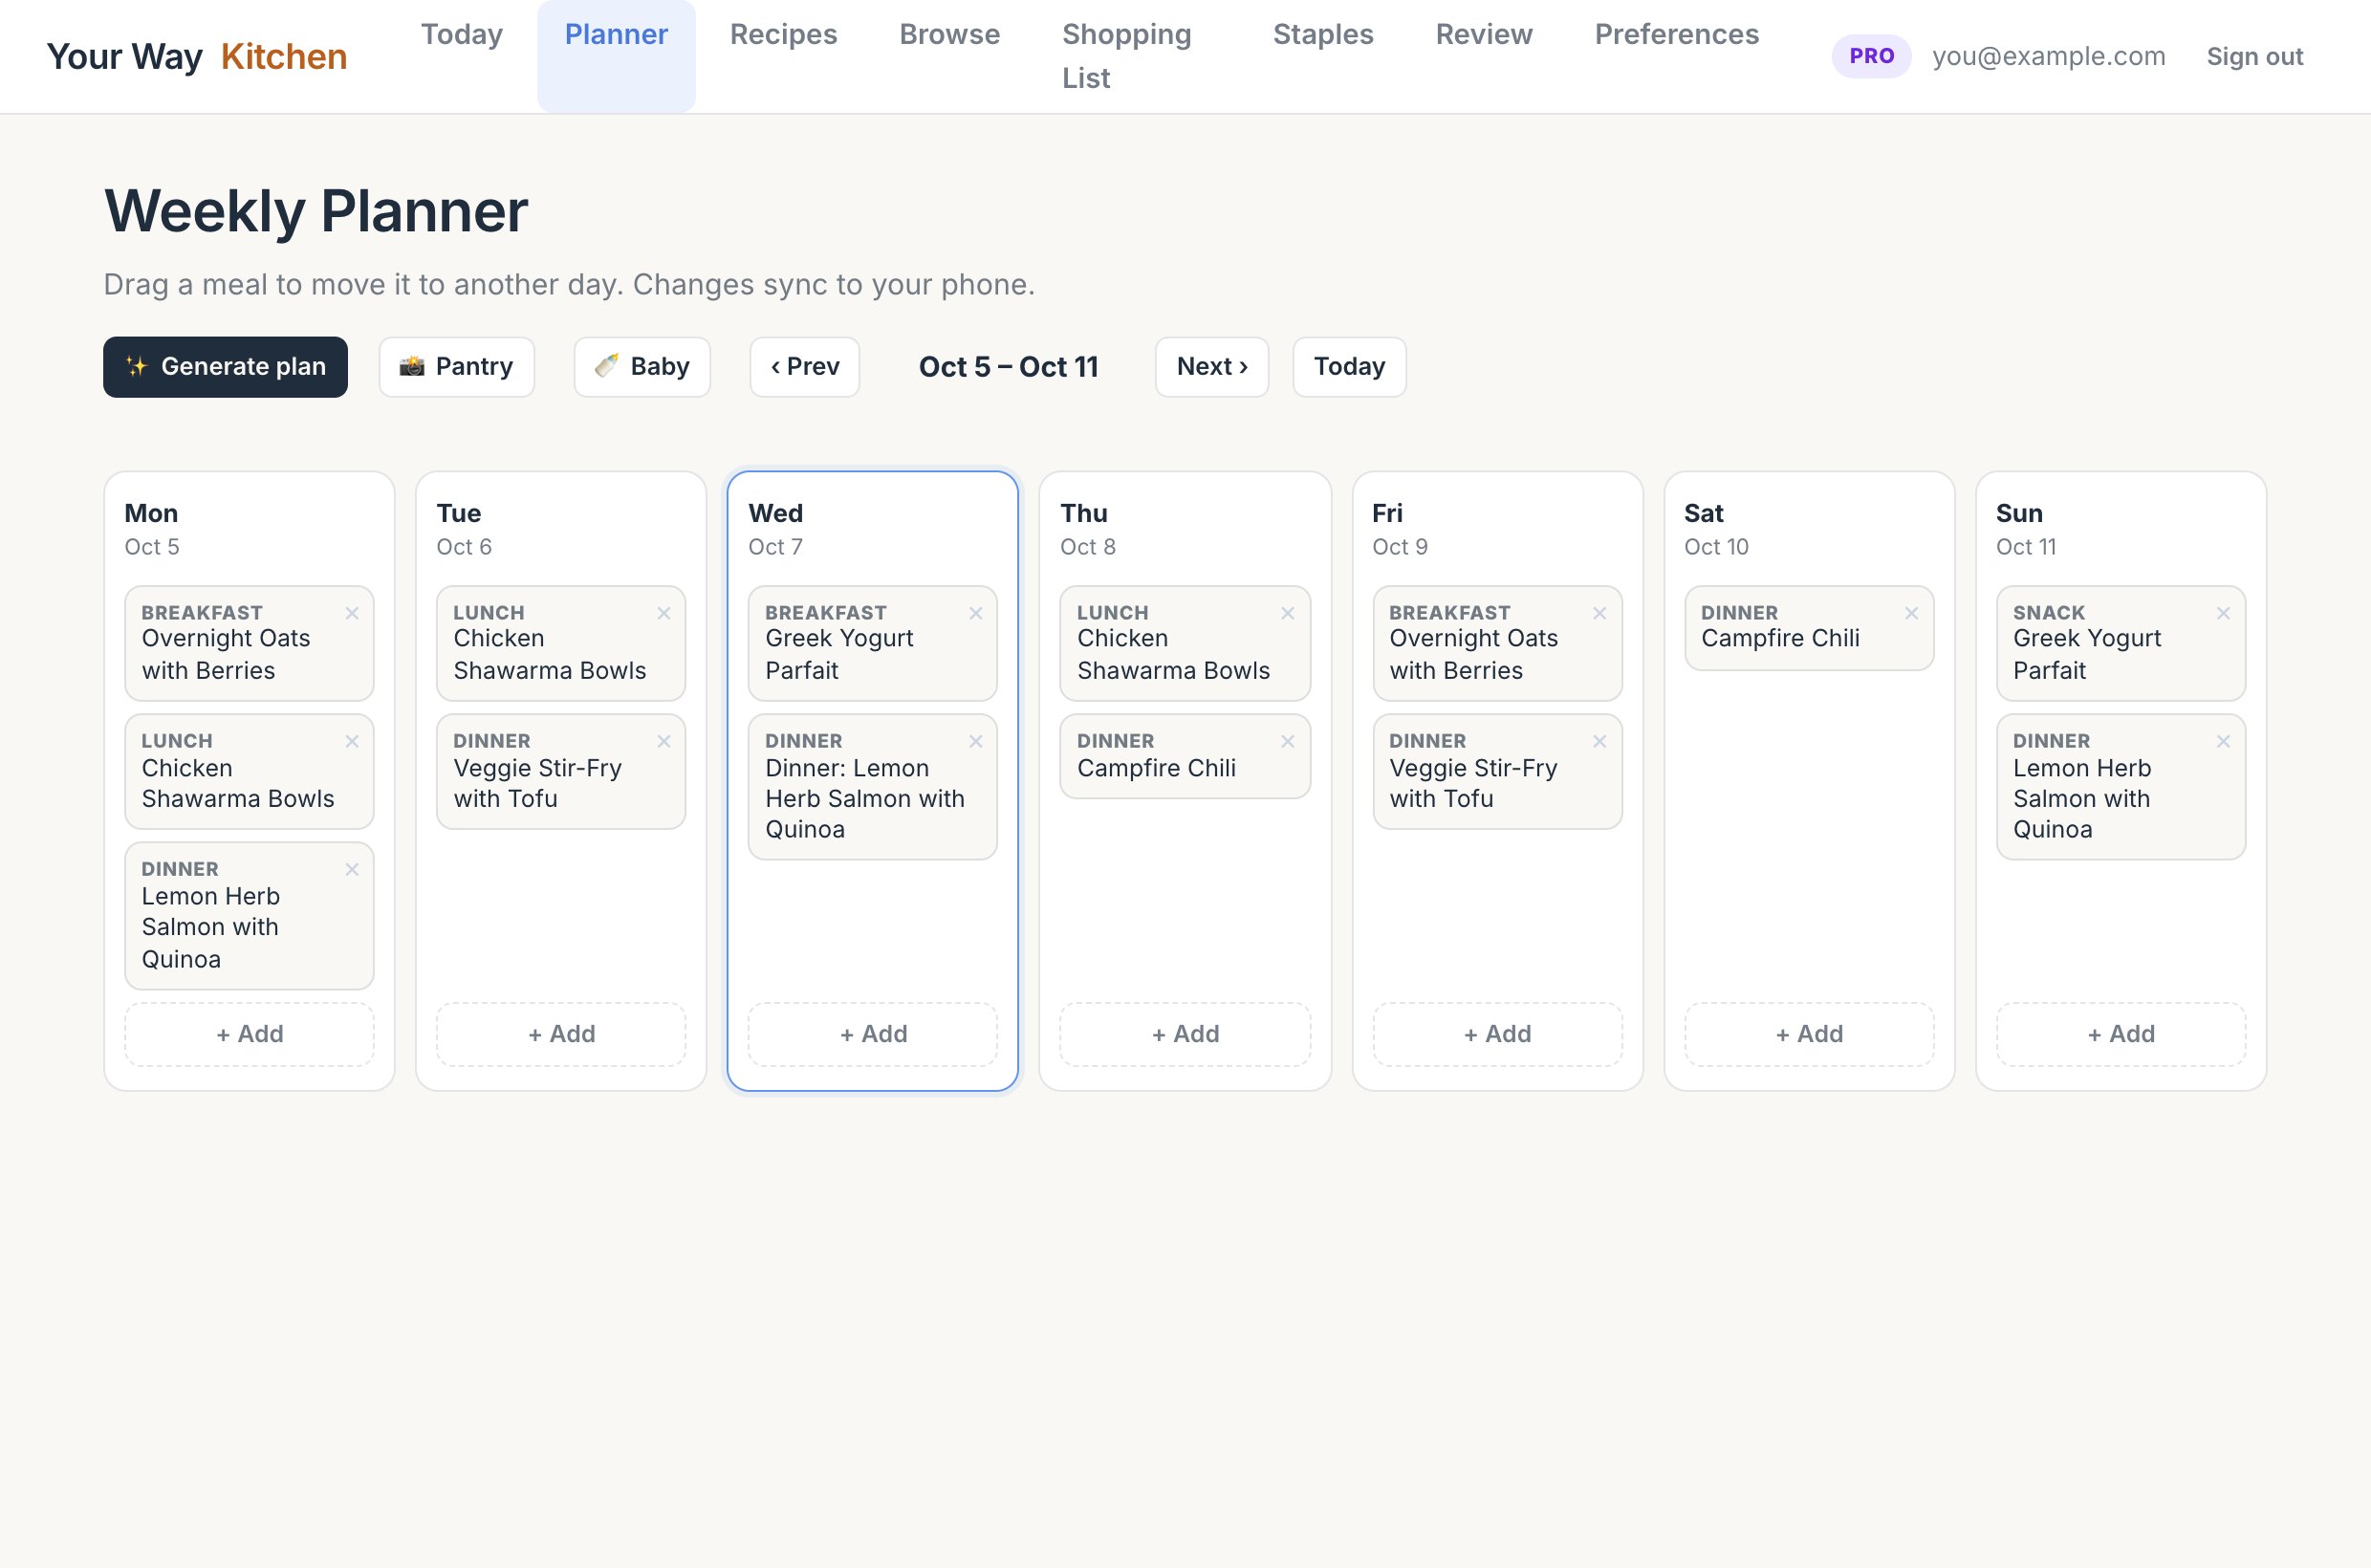
Task: Remove Saturday's Campfire Chili dinner
Action: pos(1912,613)
